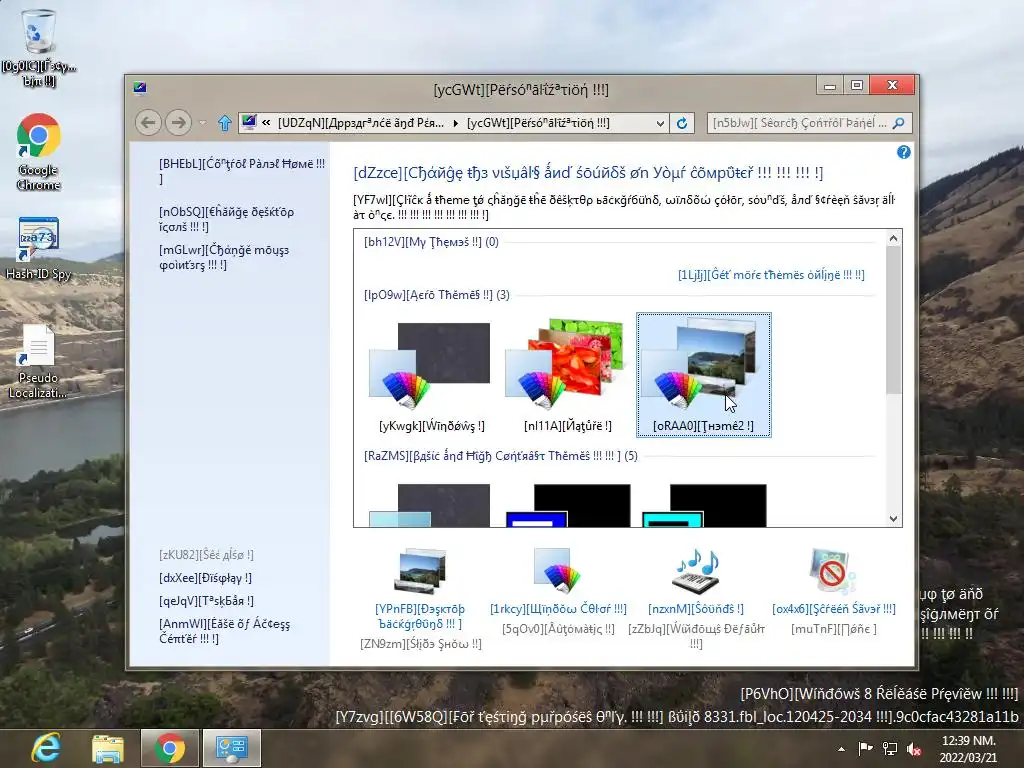The height and width of the screenshot is (768, 1024).
Task: Open the recent locations dropdown arrow
Action: click(x=202, y=123)
